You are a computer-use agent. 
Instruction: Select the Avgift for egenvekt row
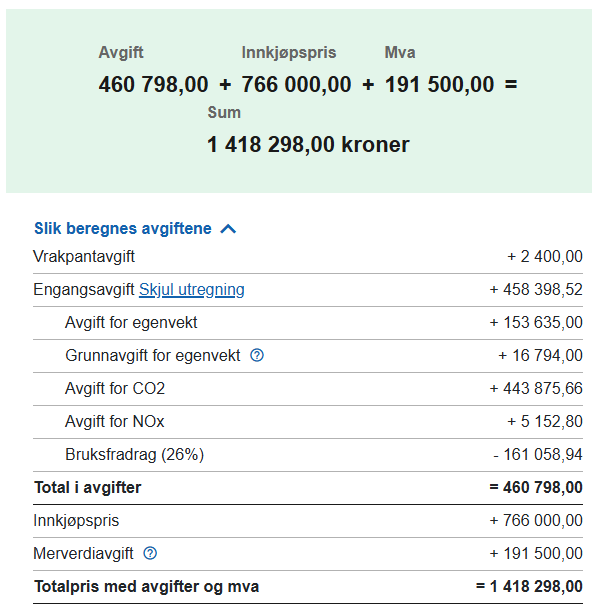click(x=308, y=323)
